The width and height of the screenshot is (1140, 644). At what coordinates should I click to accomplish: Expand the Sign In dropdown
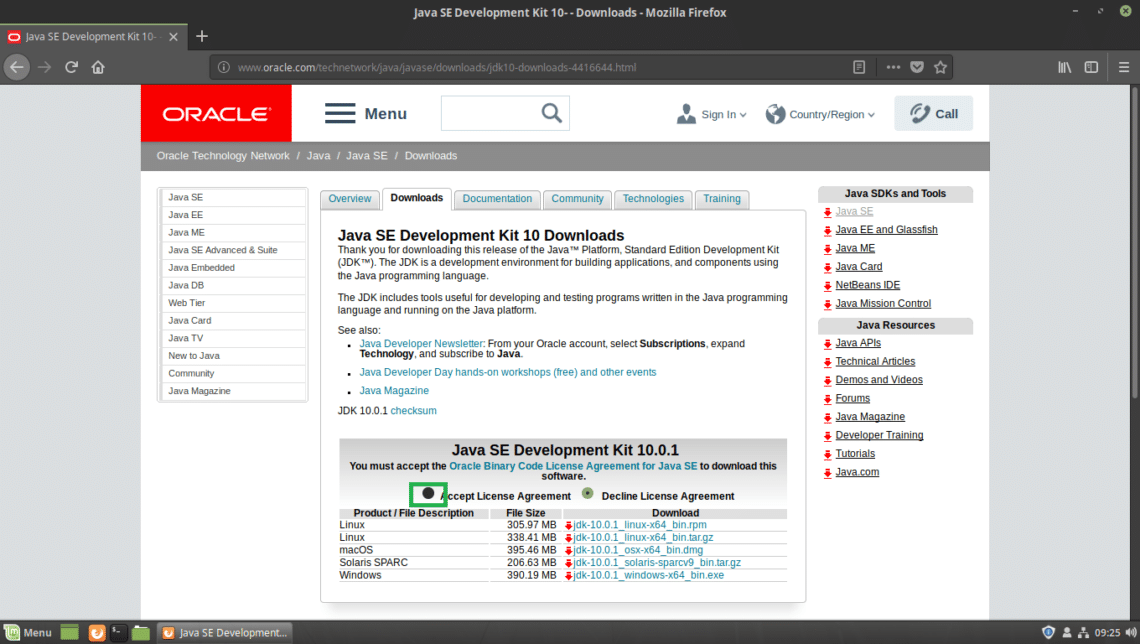(x=712, y=114)
